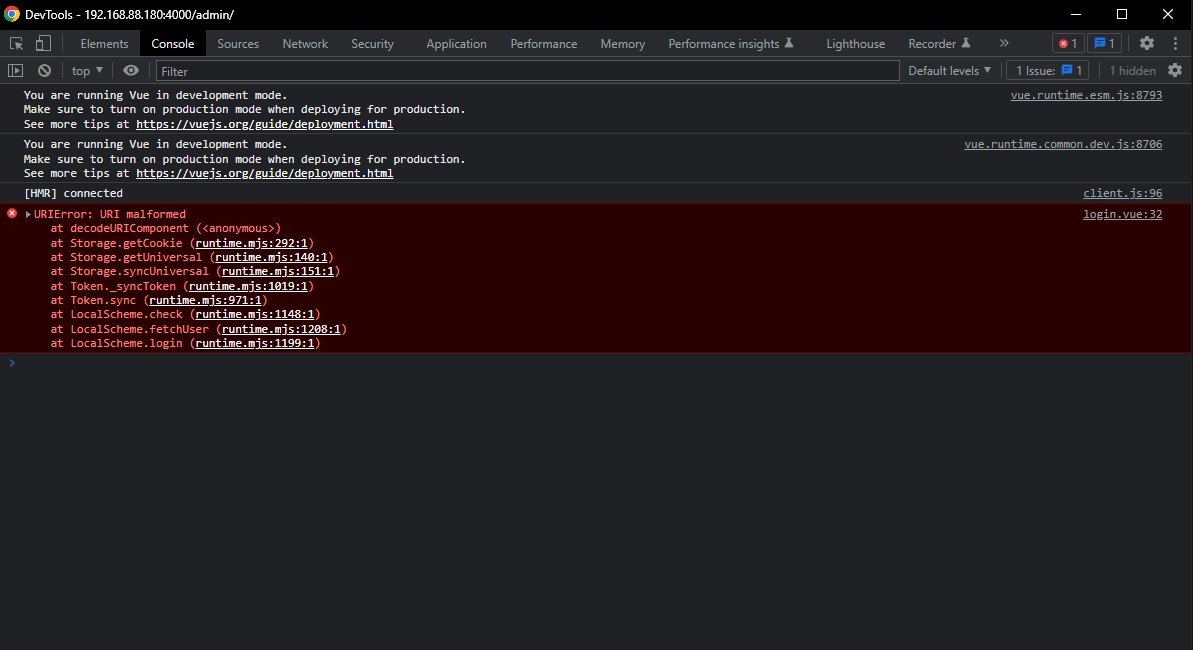Image resolution: width=1193 pixels, height=650 pixels.
Task: Open runtime.mjs:292:1 stack trace link
Action: click(251, 243)
